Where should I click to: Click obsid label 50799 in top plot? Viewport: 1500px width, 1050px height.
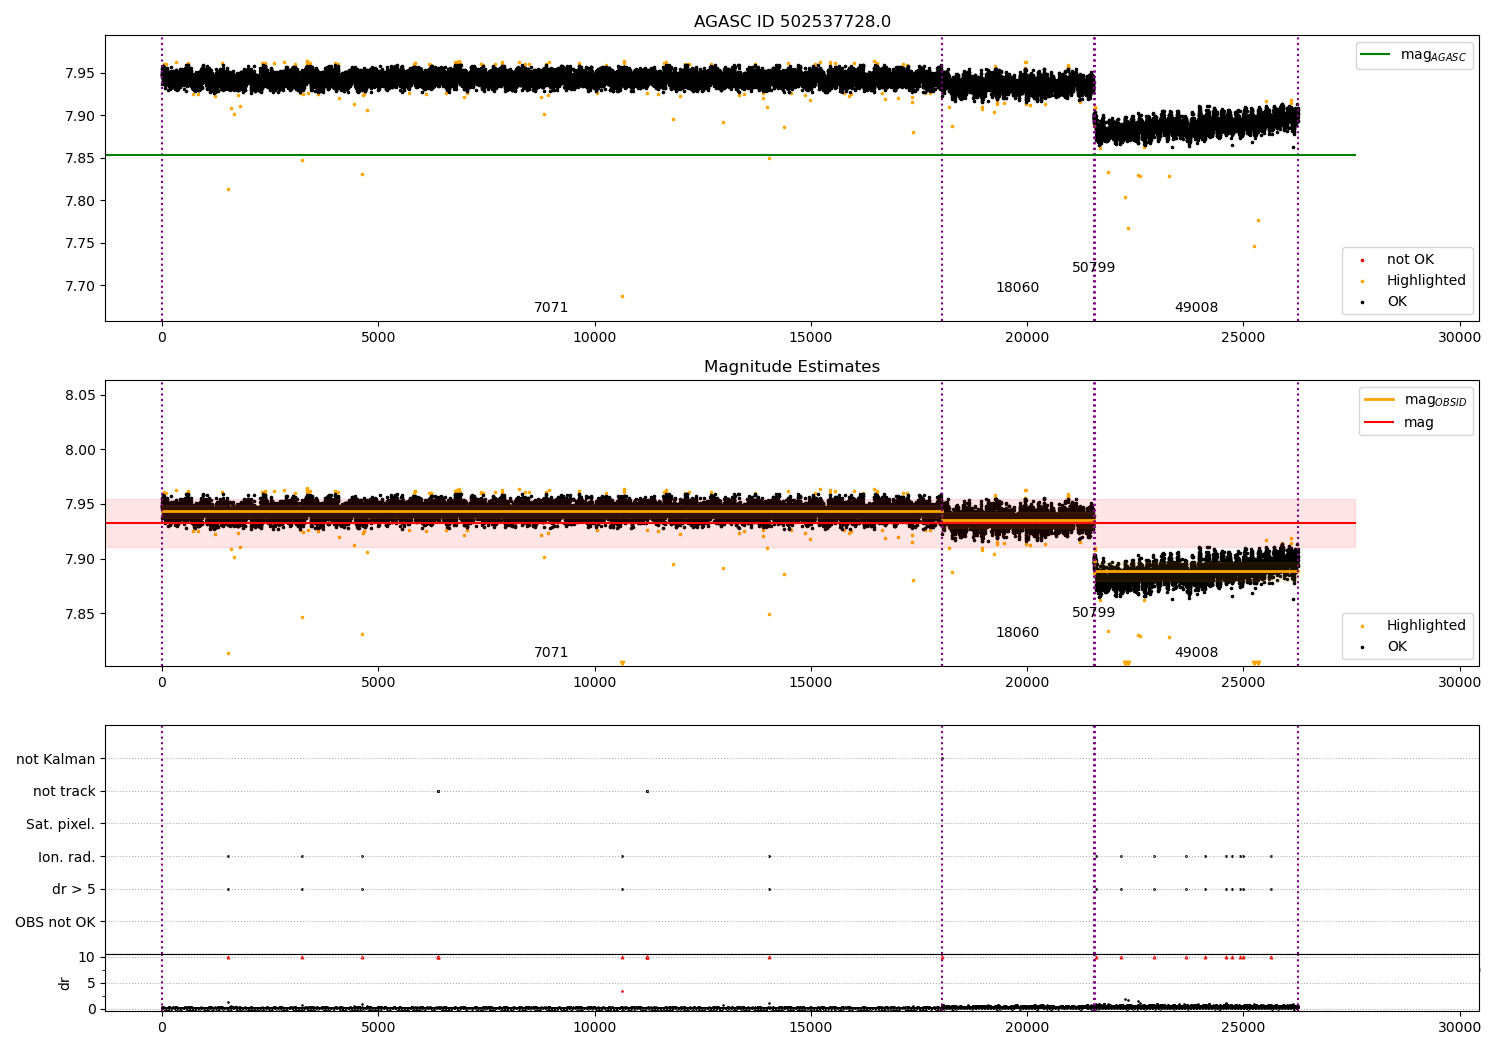pos(1093,268)
